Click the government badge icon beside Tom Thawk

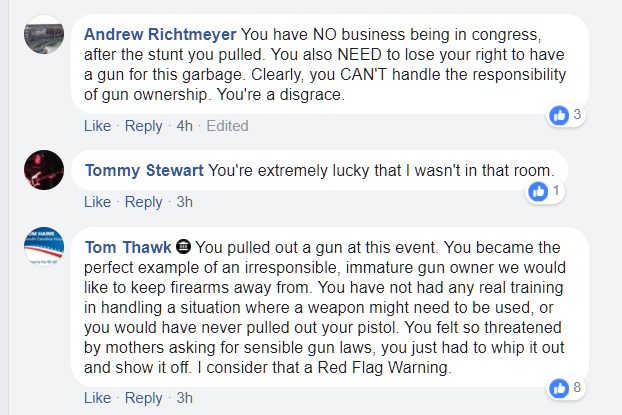pyautogui.click(x=183, y=247)
